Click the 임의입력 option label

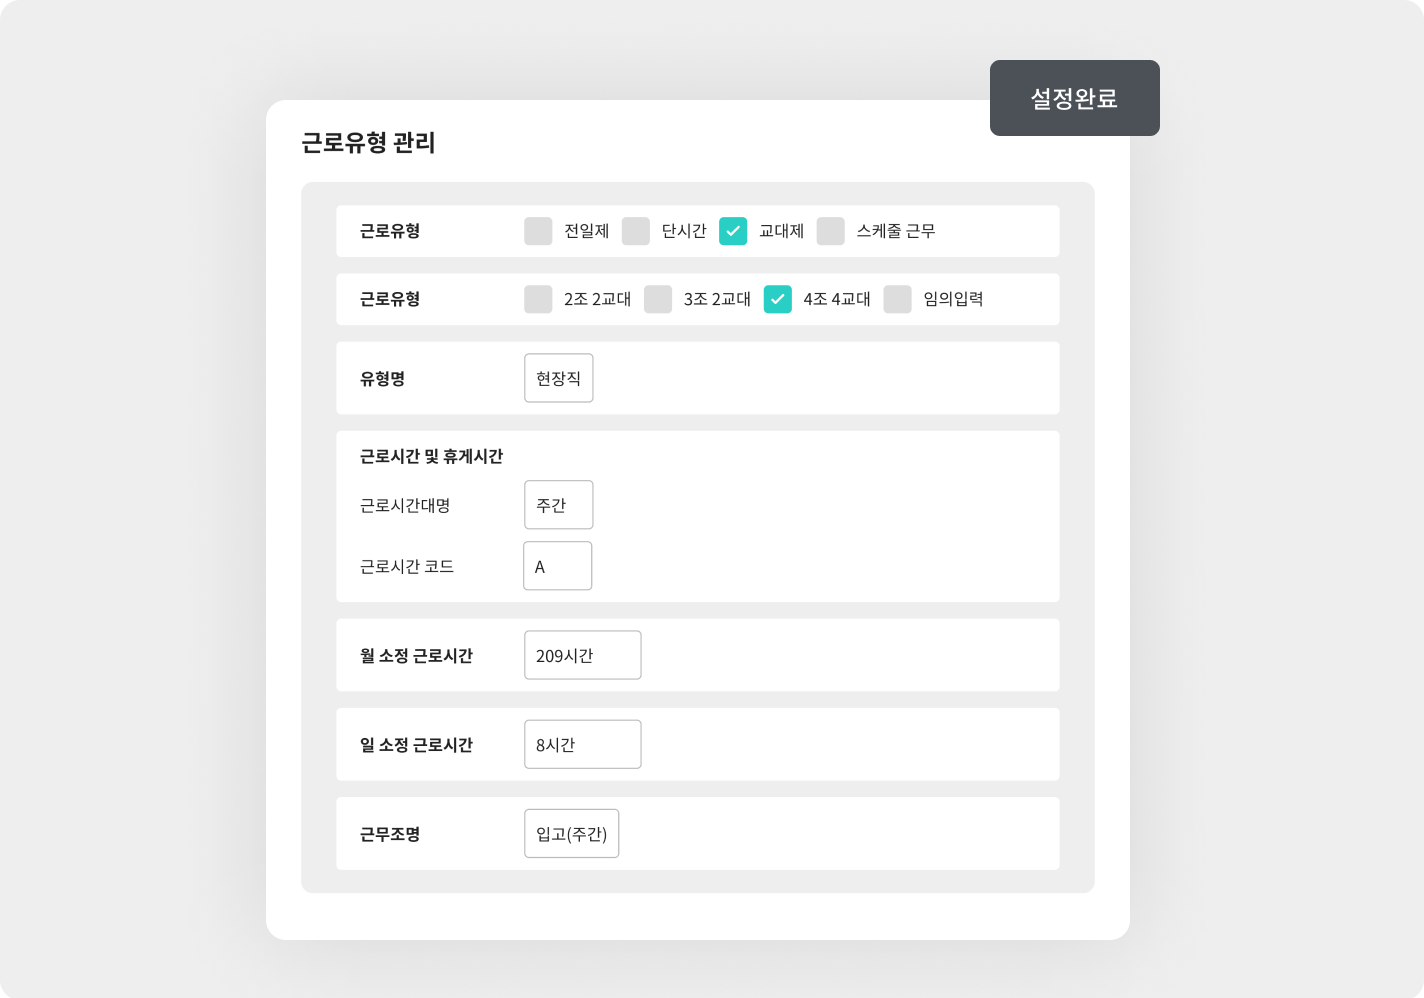pyautogui.click(x=953, y=299)
